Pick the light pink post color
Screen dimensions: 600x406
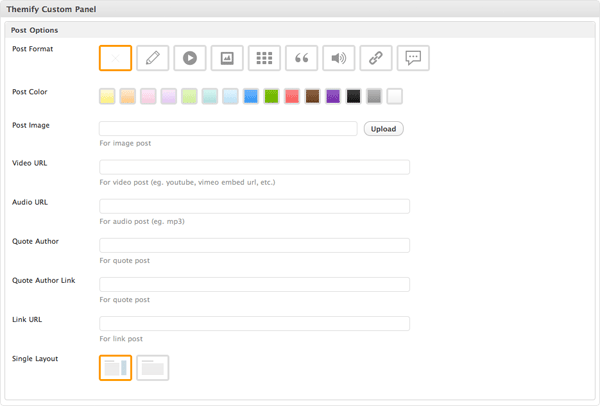[x=148, y=96]
